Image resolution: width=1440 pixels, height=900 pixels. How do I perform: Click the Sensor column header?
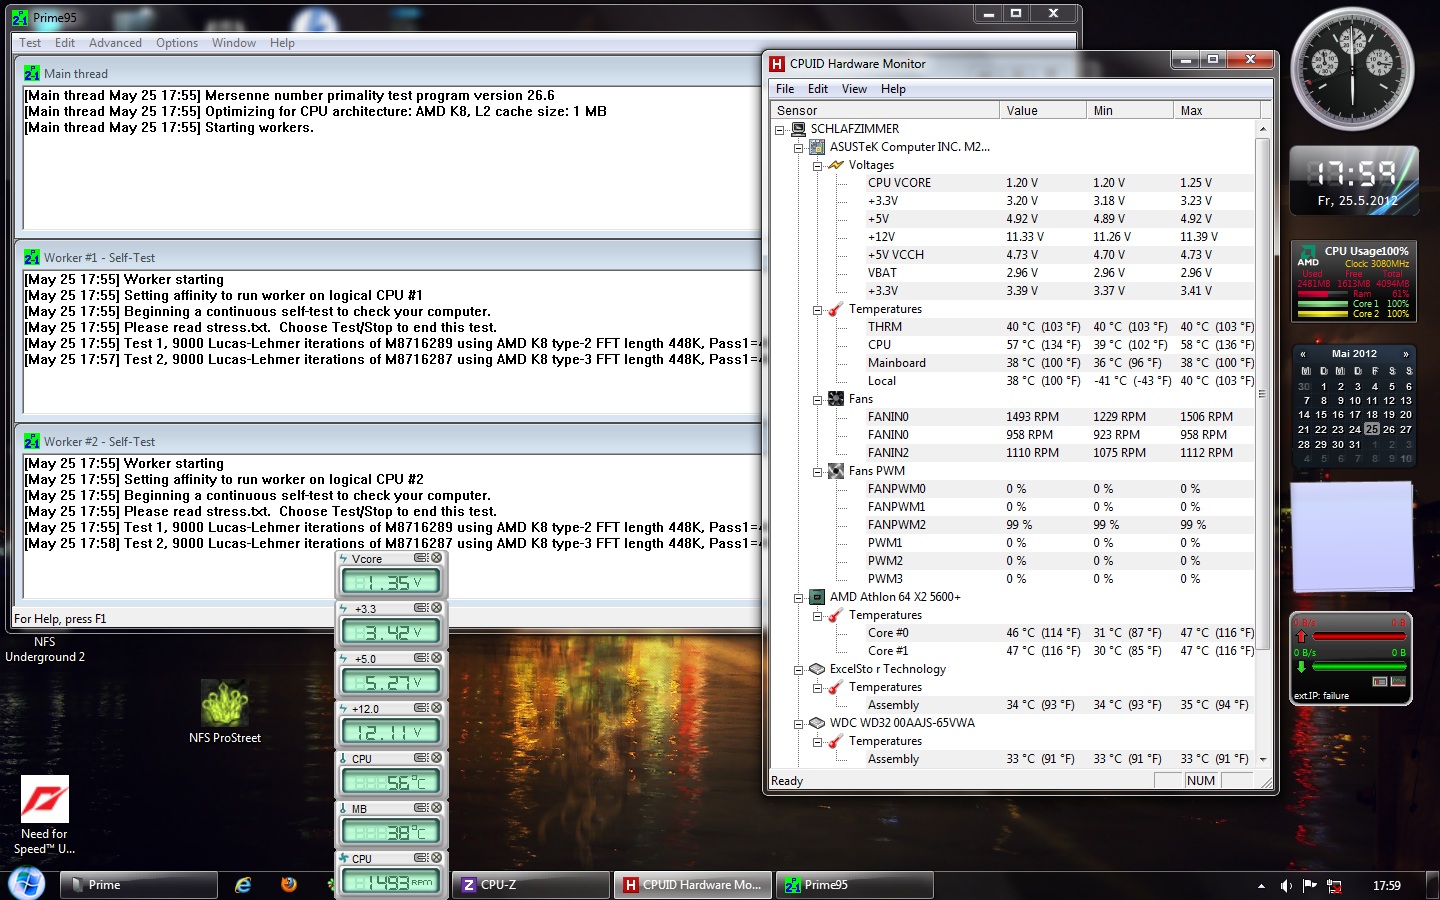pos(884,111)
